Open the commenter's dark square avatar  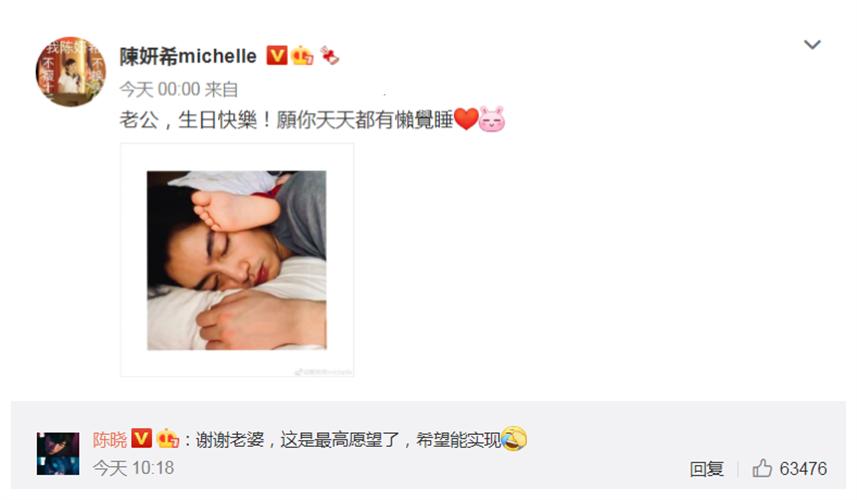click(58, 454)
